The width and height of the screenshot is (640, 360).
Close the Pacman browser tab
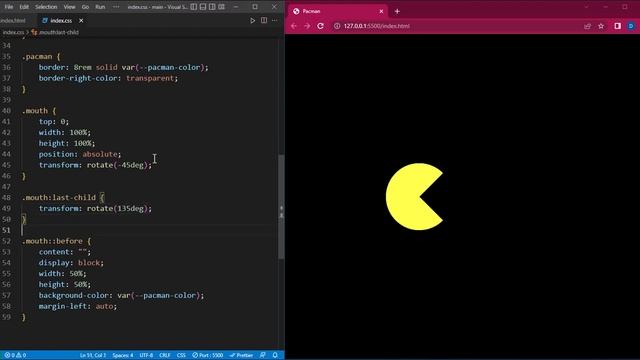(x=381, y=11)
